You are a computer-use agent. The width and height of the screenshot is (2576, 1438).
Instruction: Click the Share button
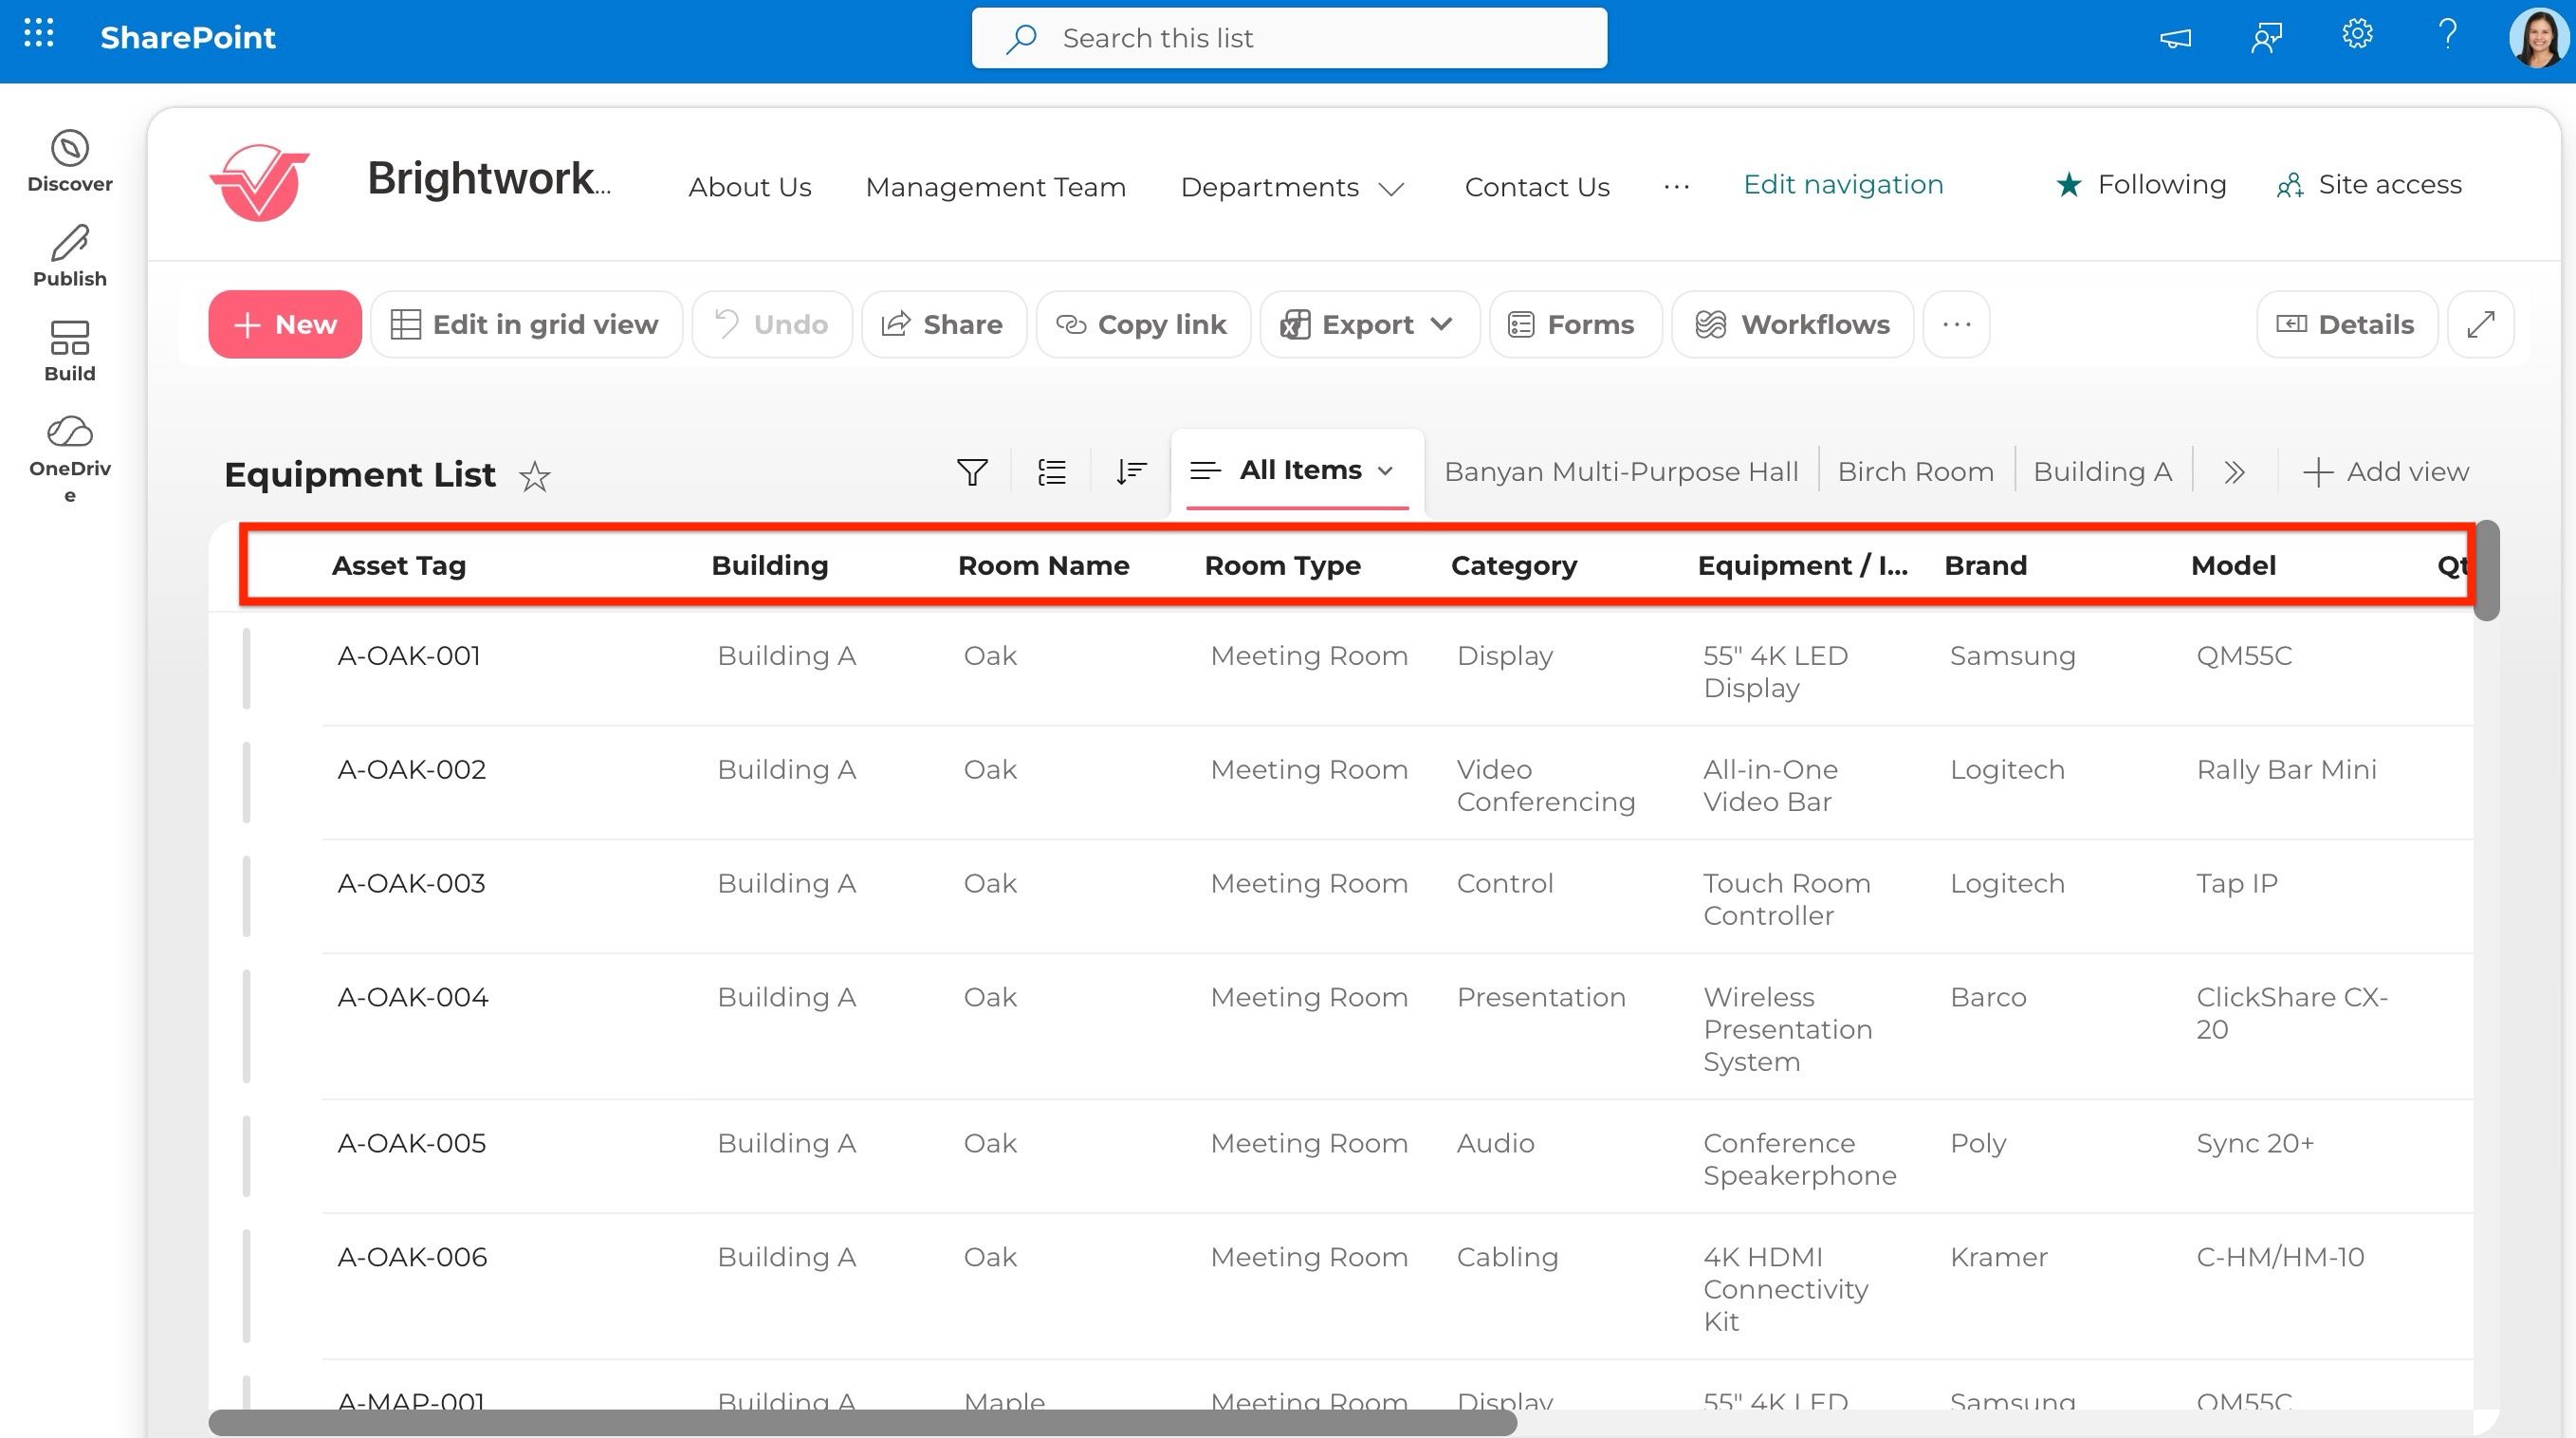point(944,324)
